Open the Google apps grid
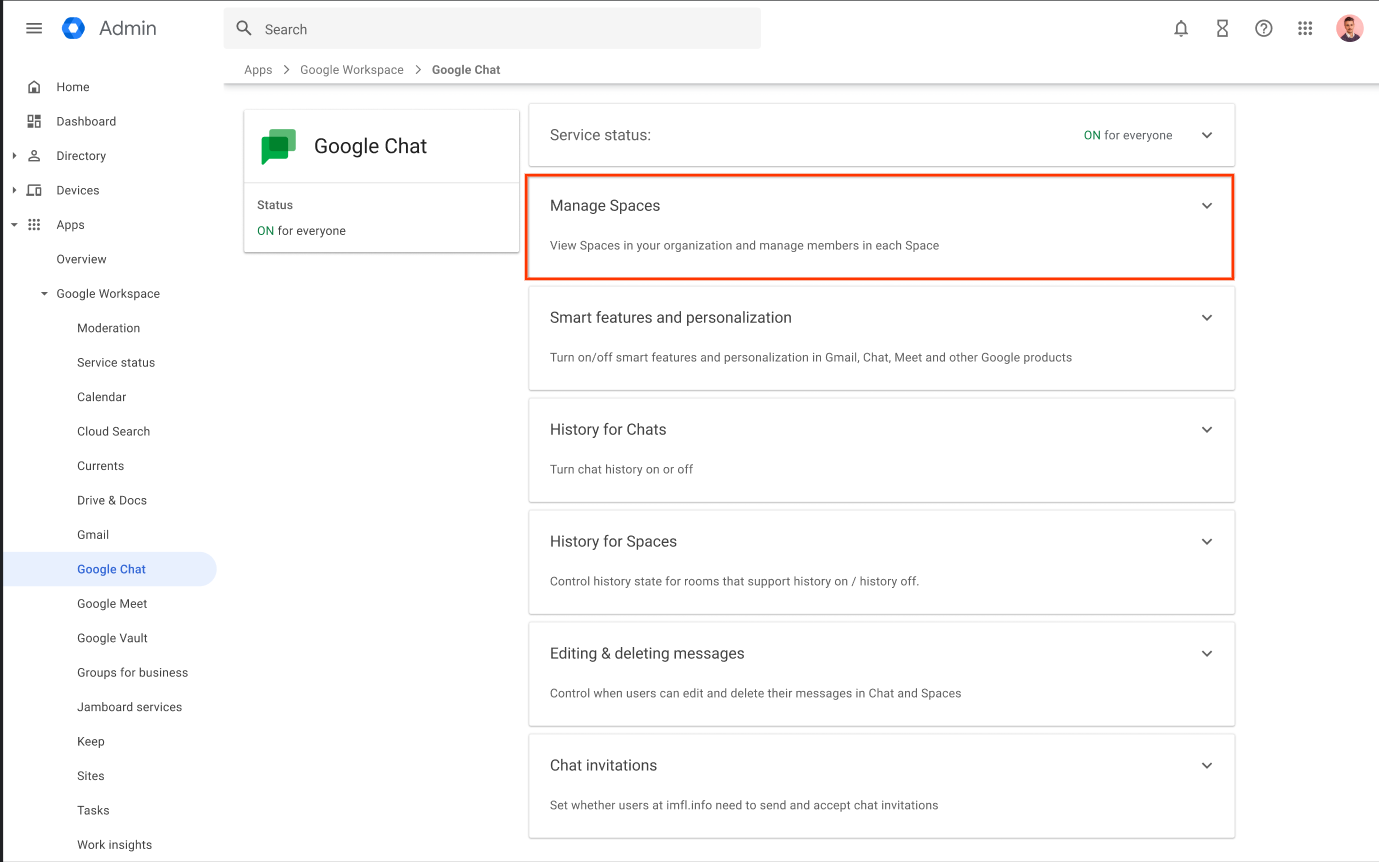Screen dimensions: 1379x862 tap(1305, 29)
